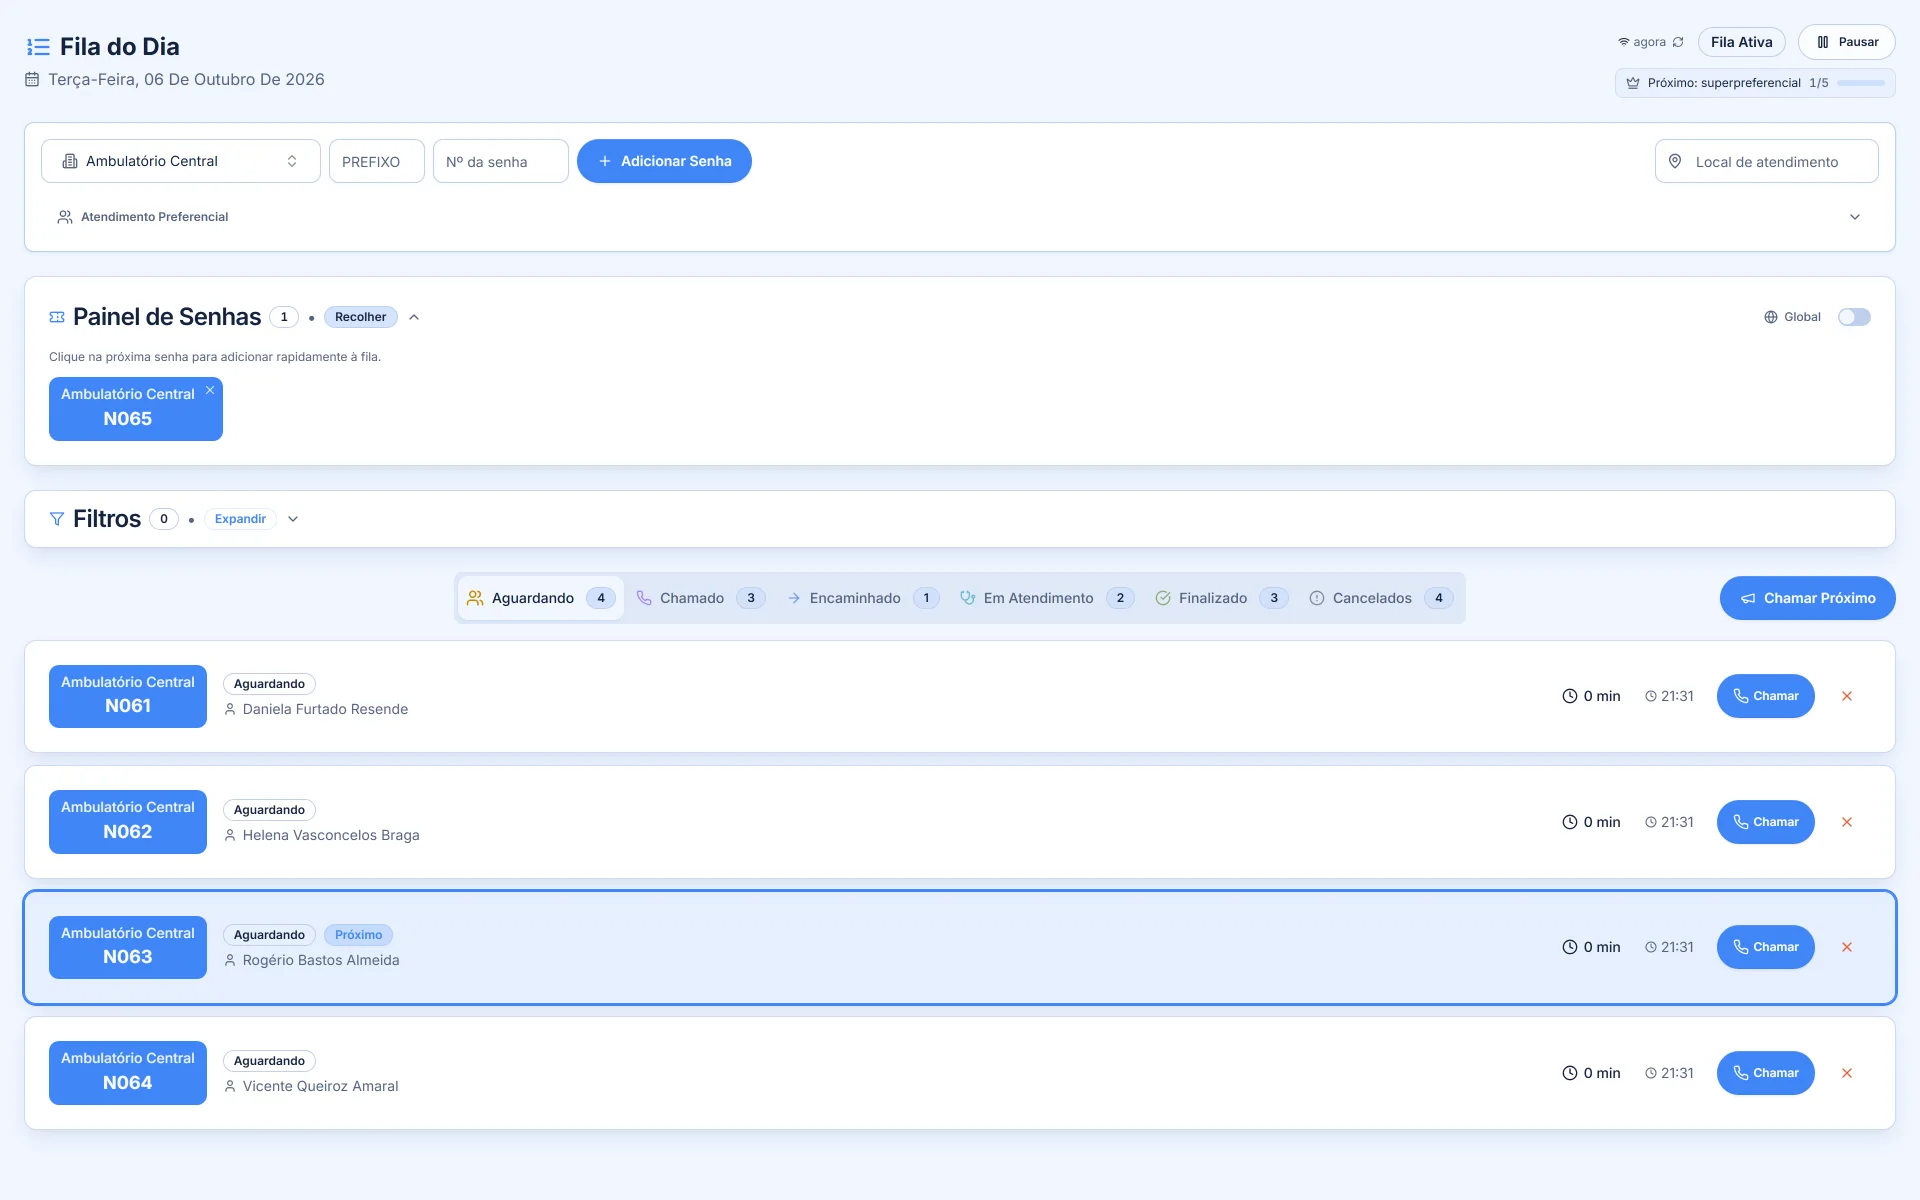Viewport: 1920px width, 1200px height.
Task: Click the Adicionar Senha button
Action: 664,161
